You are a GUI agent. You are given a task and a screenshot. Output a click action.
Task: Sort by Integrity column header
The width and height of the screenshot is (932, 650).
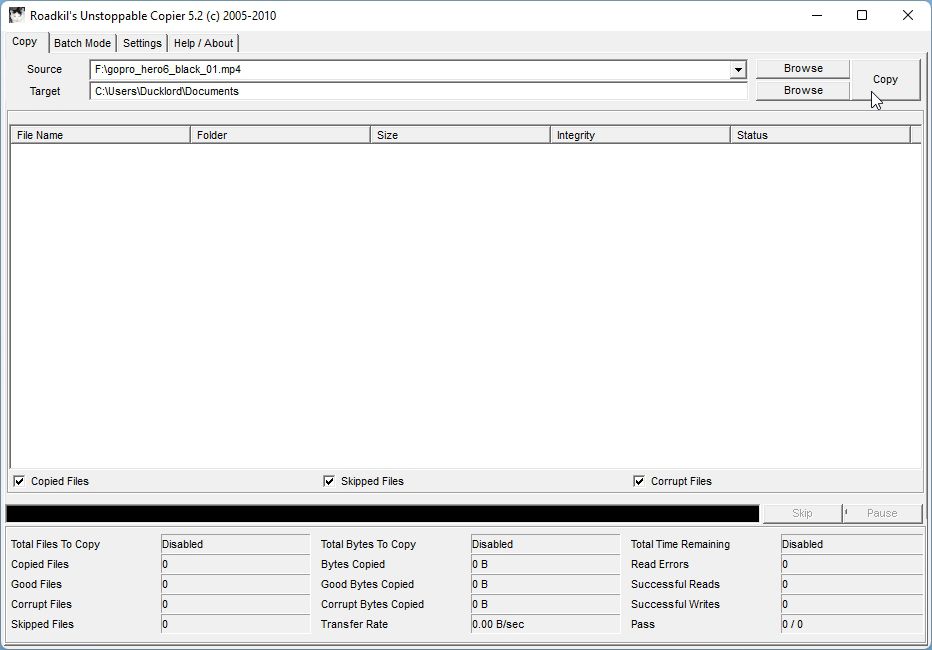tap(640, 135)
